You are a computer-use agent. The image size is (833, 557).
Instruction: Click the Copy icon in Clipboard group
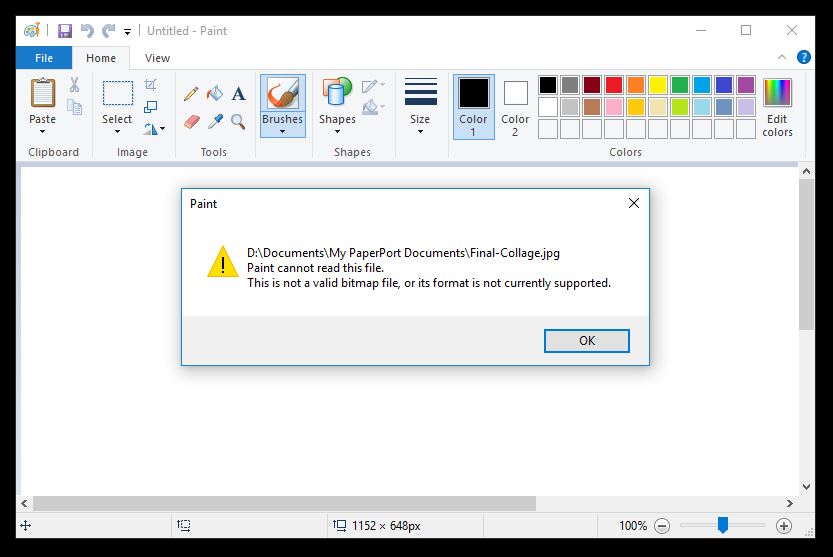(74, 107)
